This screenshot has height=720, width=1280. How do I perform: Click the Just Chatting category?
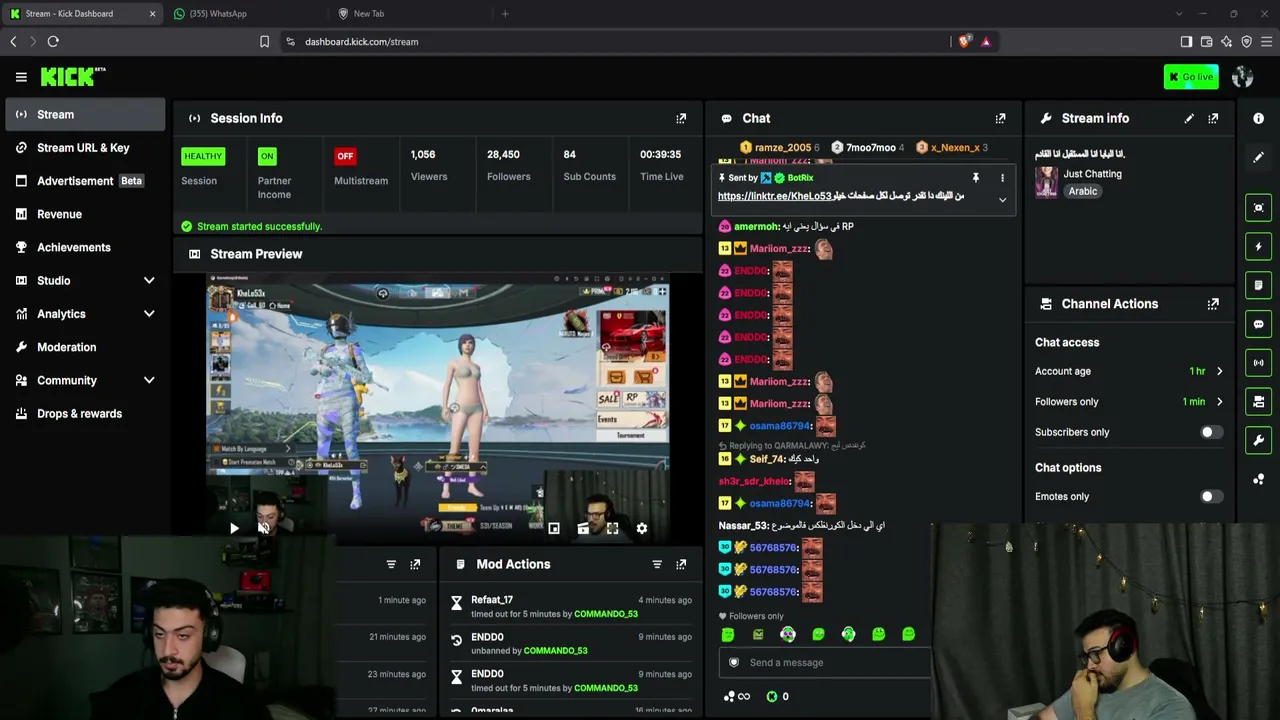[x=1092, y=174]
